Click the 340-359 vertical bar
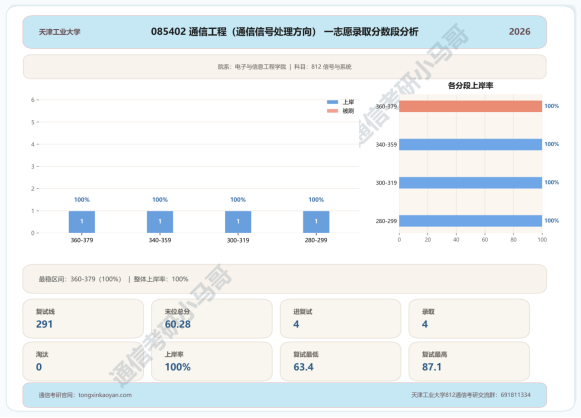The width and height of the screenshot is (581, 418). [160, 222]
